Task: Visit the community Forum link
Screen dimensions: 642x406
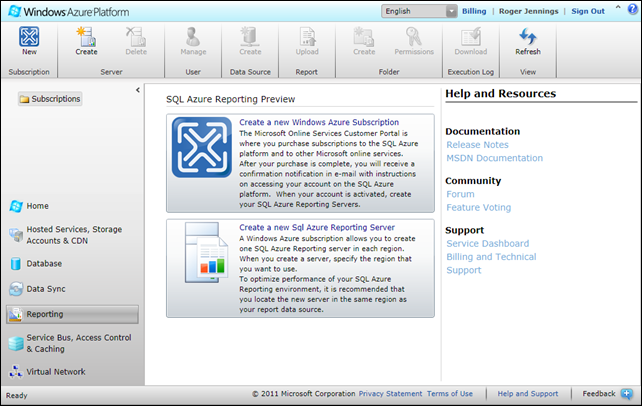Action: click(x=460, y=194)
